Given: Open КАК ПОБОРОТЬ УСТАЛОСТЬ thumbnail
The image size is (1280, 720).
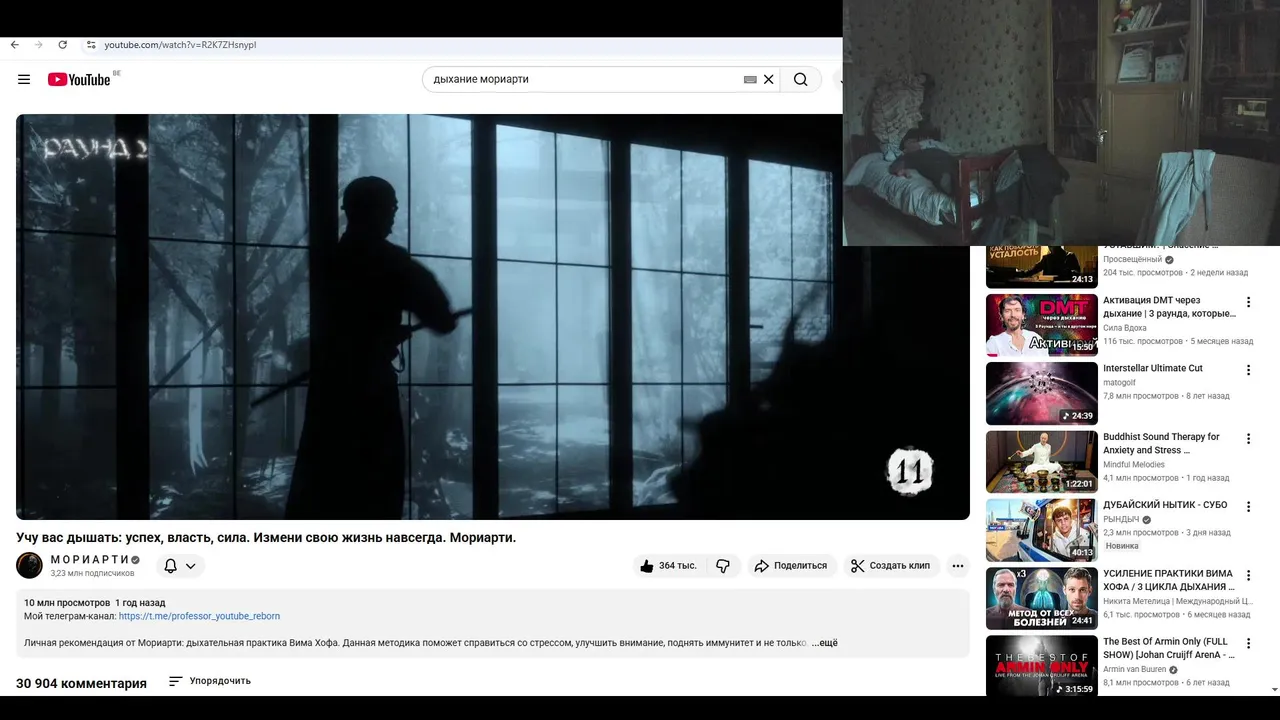Looking at the screenshot, I should click(x=1042, y=267).
